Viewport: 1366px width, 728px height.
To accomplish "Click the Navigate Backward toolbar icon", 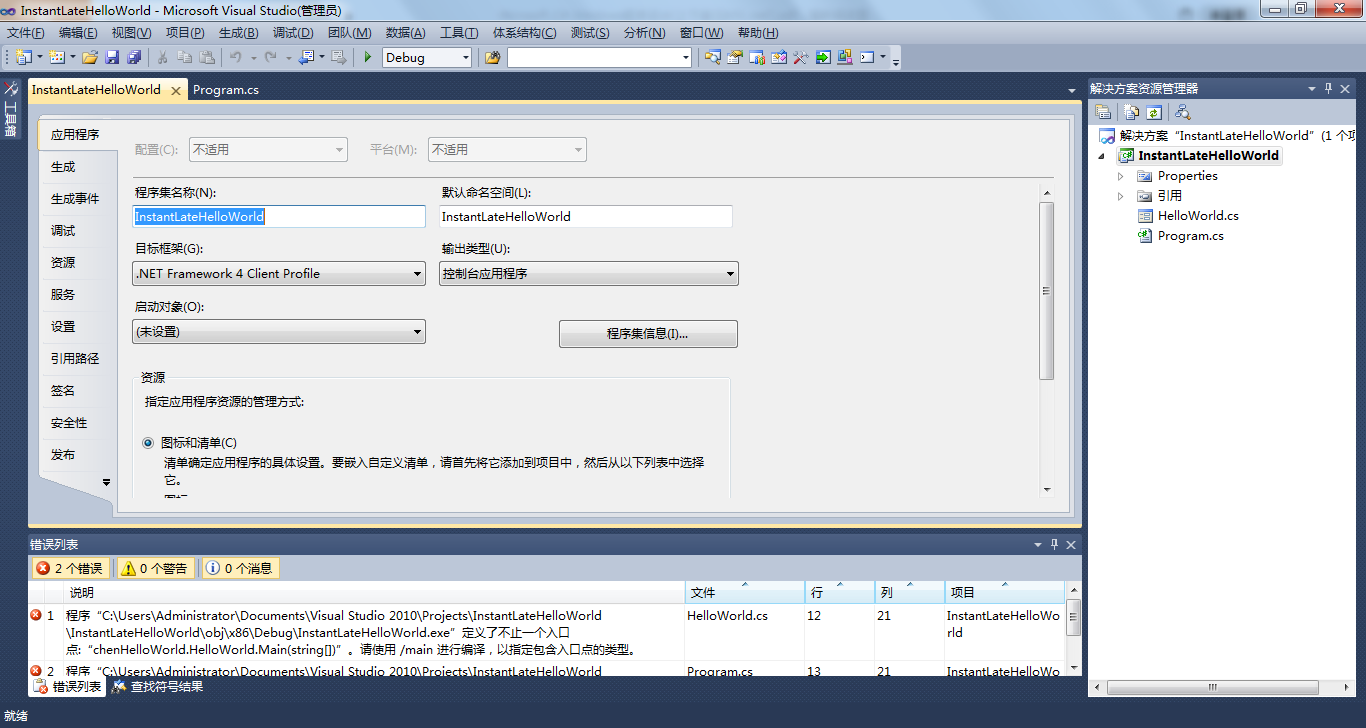I will [x=306, y=57].
